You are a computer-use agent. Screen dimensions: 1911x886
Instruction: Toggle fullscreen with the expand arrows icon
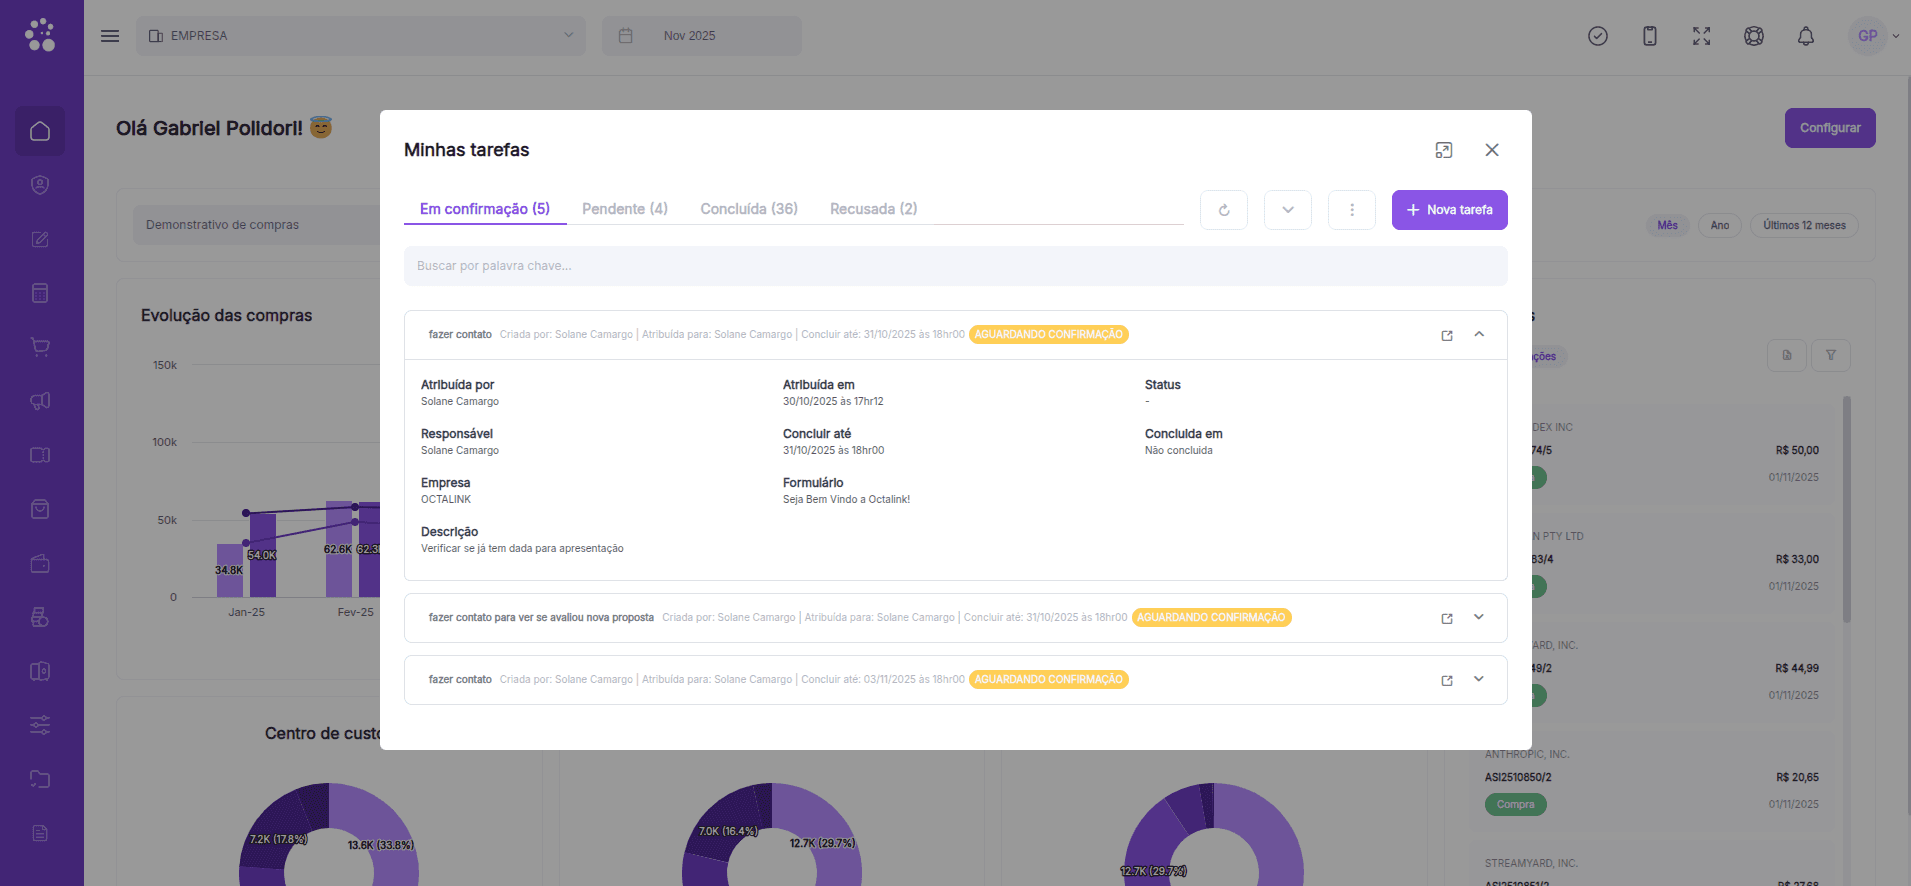pos(1702,36)
